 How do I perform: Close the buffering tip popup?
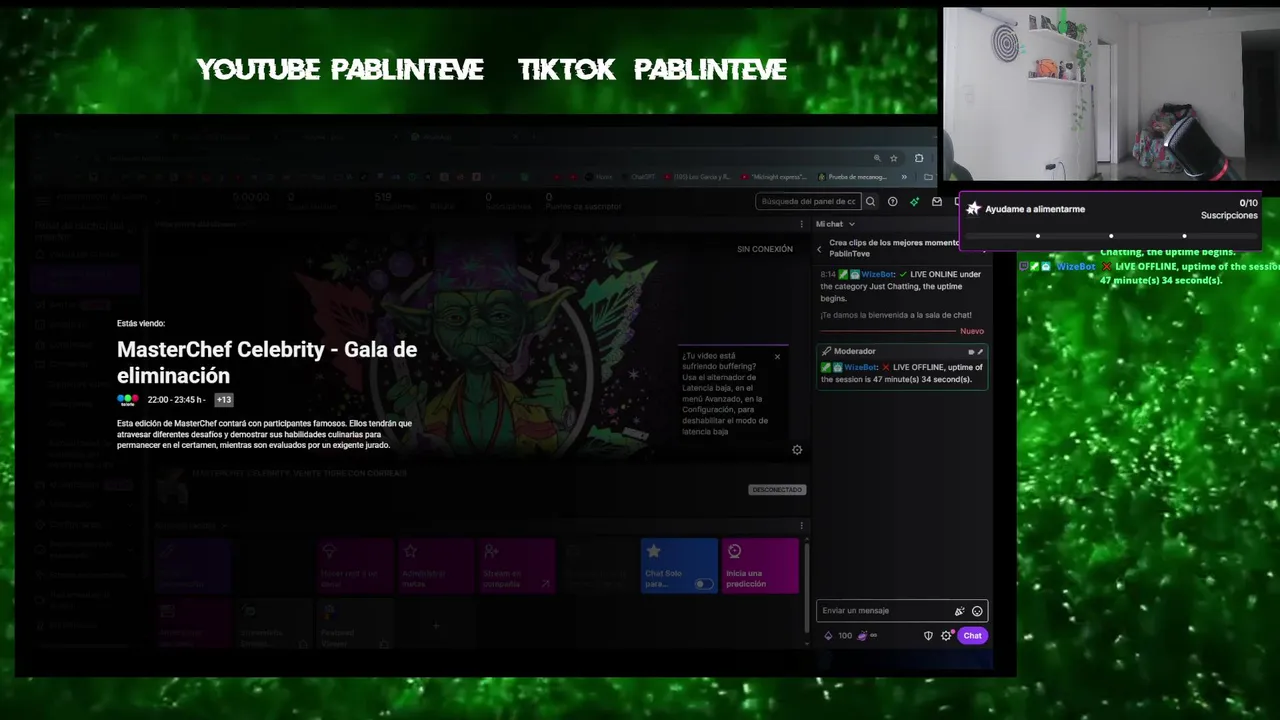pyautogui.click(x=777, y=357)
